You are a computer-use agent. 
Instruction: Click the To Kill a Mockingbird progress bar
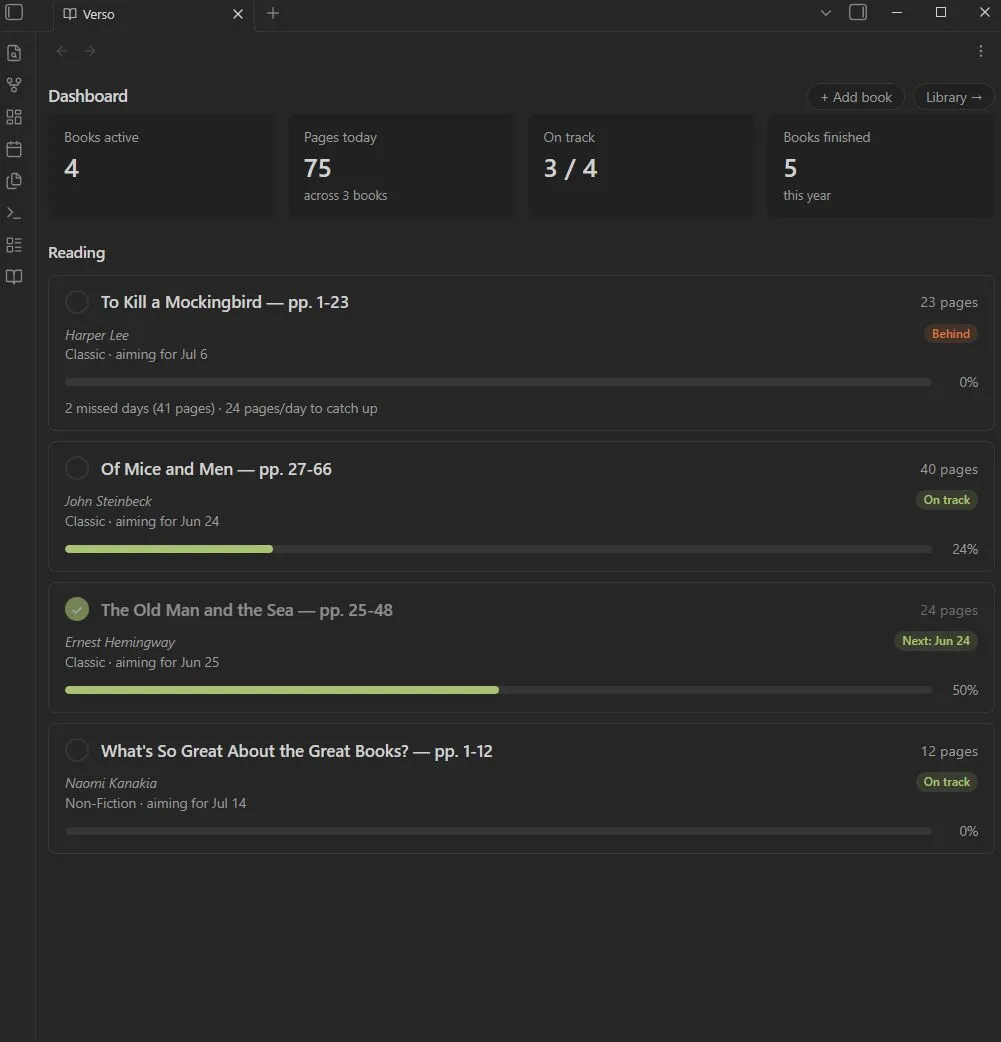click(x=499, y=382)
